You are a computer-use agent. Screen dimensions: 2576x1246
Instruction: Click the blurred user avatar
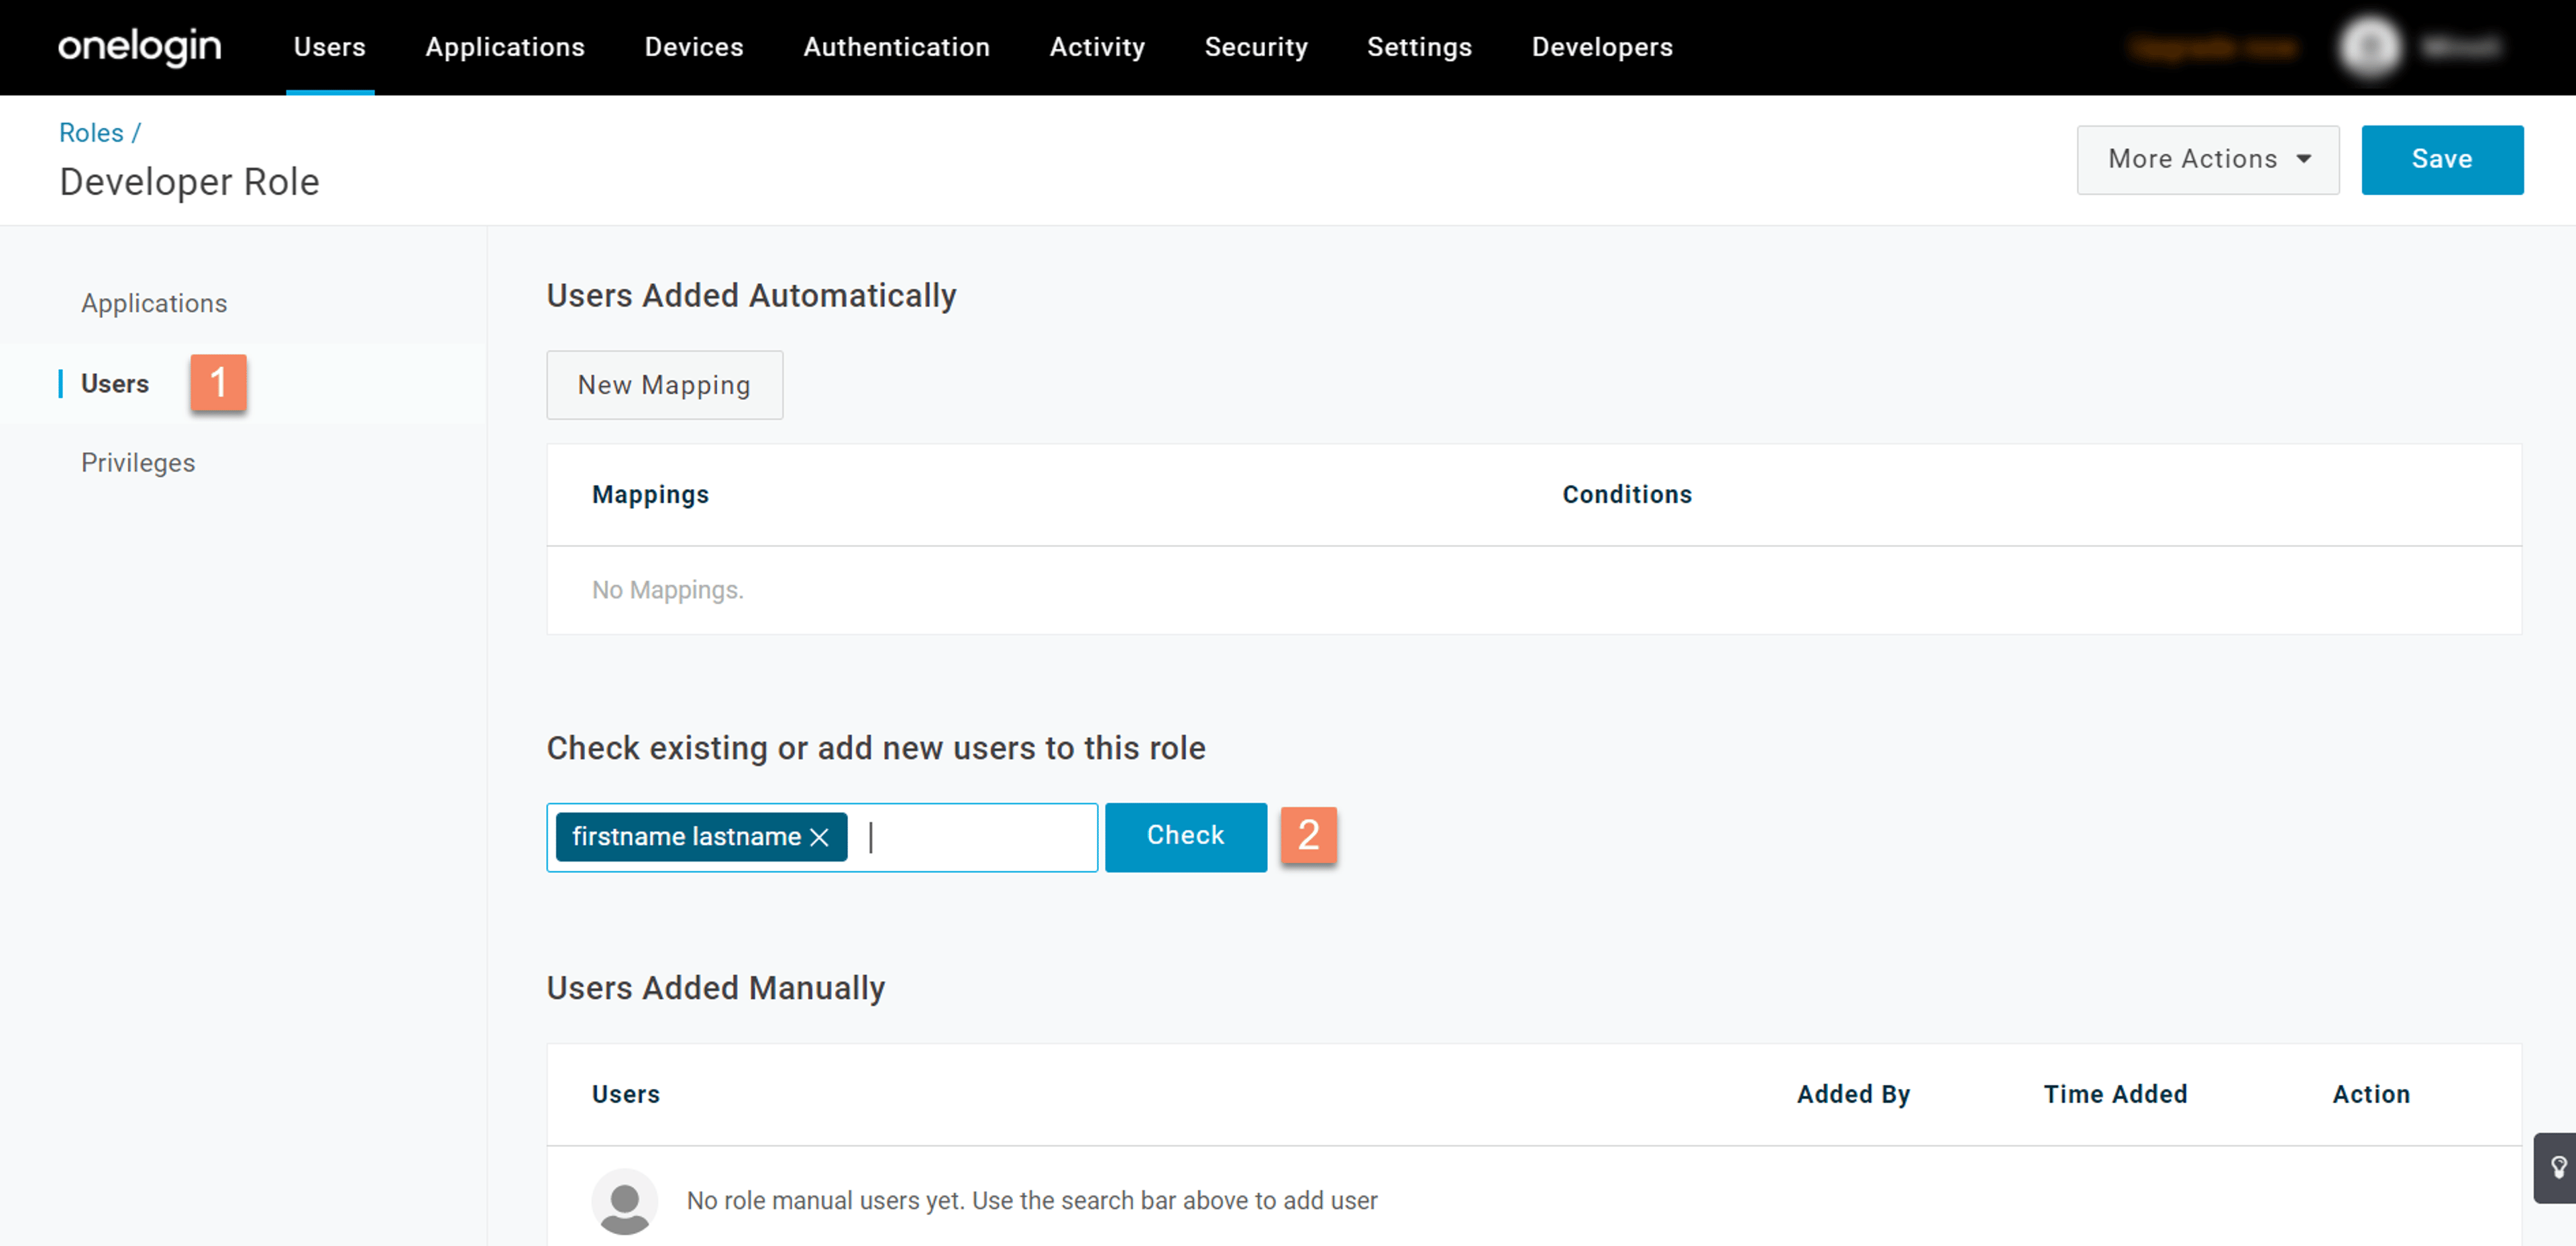[2370, 46]
